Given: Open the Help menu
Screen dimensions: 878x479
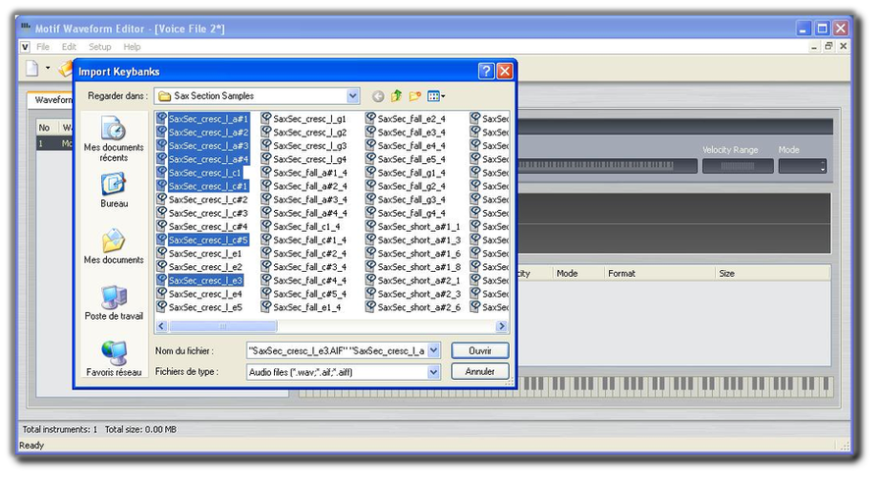Looking at the screenshot, I should pos(132,47).
